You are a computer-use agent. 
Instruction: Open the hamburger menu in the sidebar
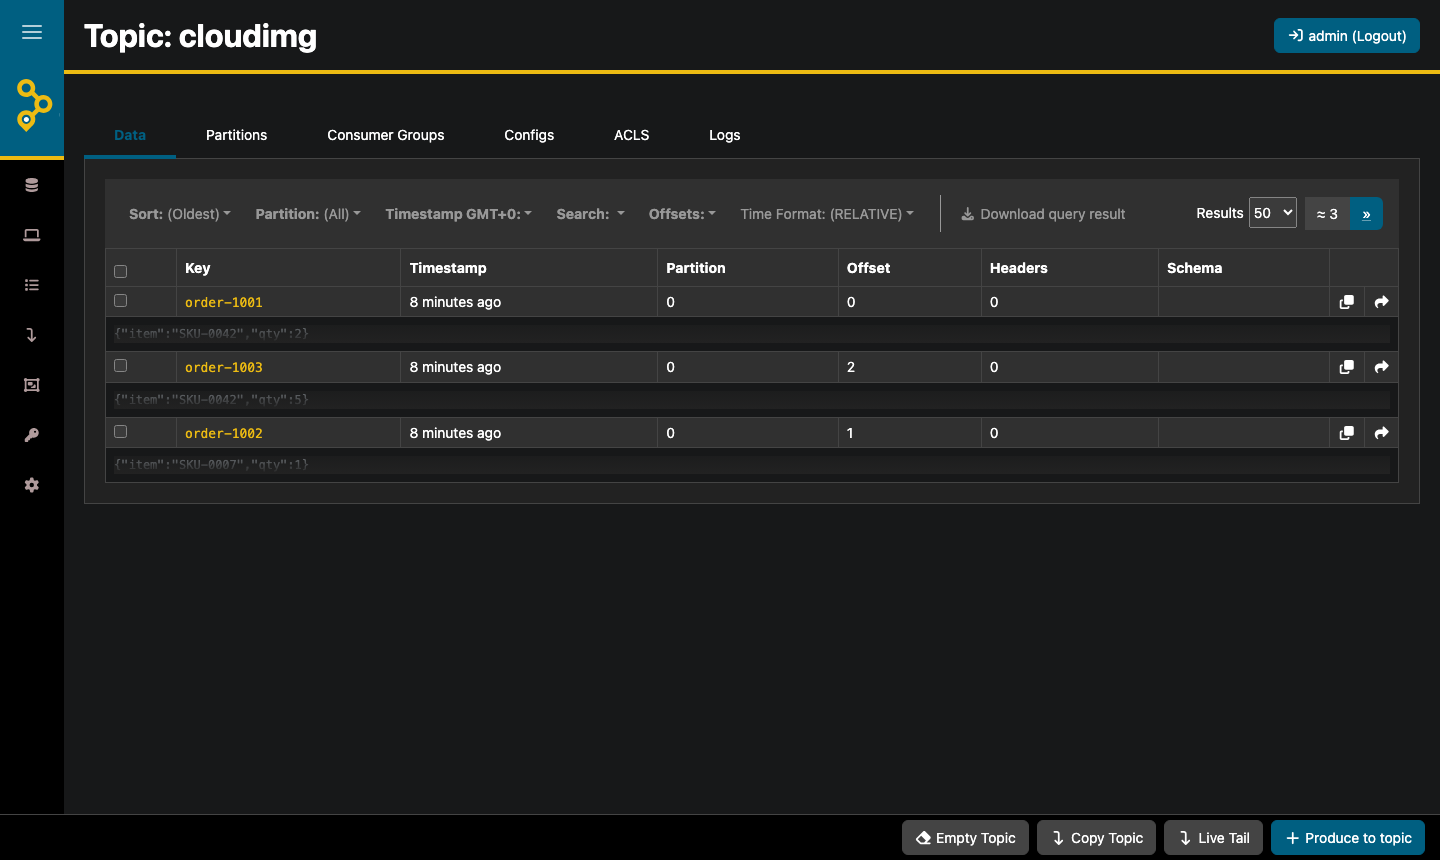point(32,32)
